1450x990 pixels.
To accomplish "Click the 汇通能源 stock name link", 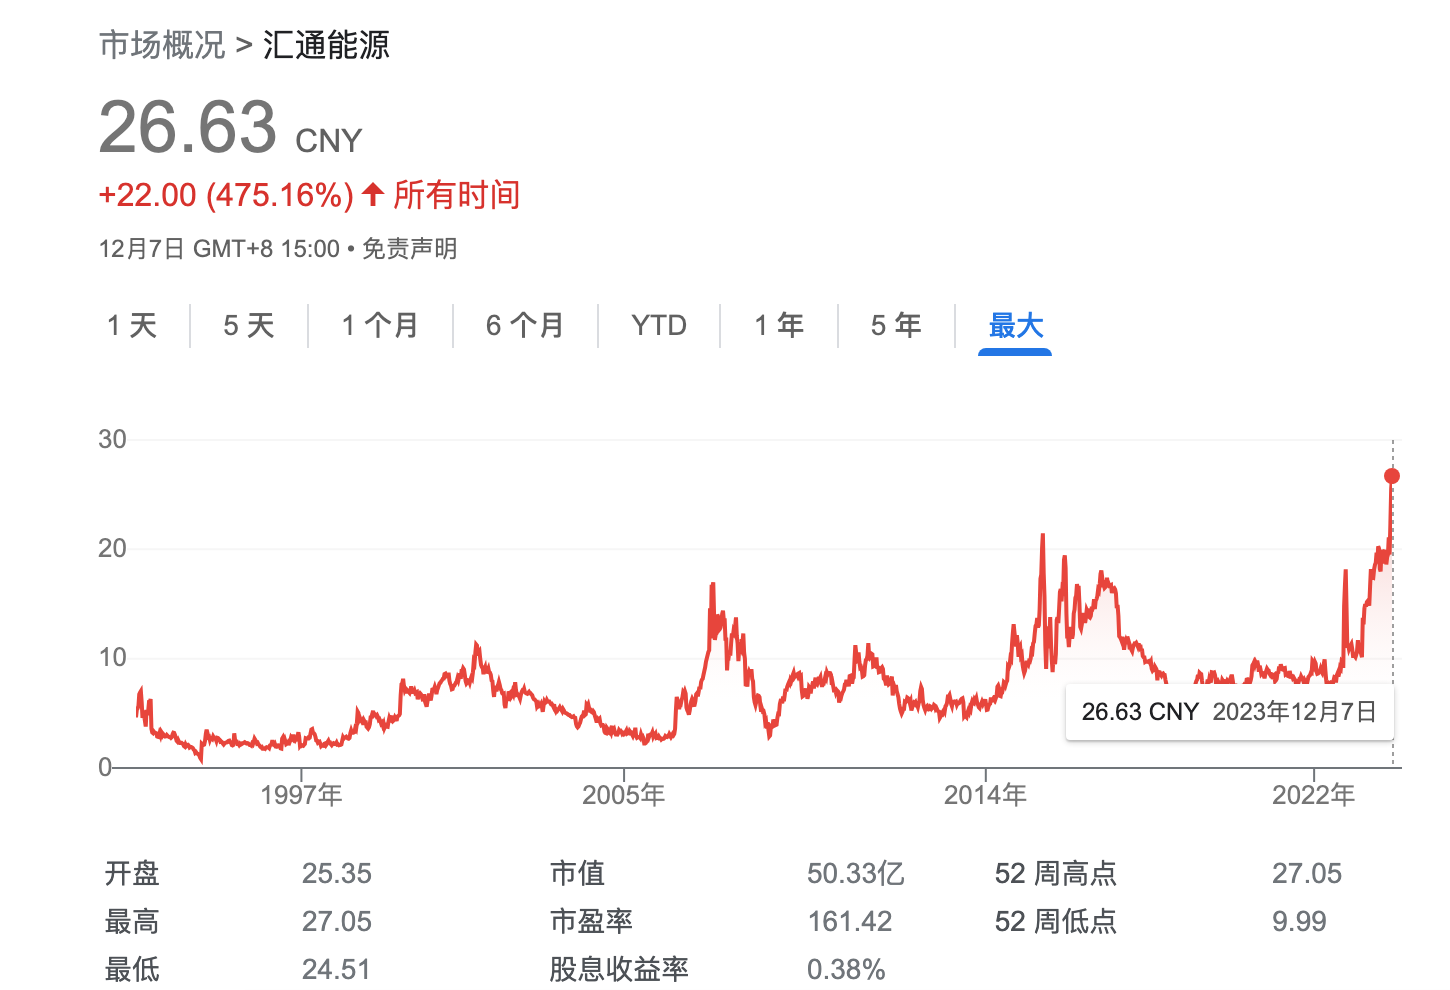I will click(326, 45).
